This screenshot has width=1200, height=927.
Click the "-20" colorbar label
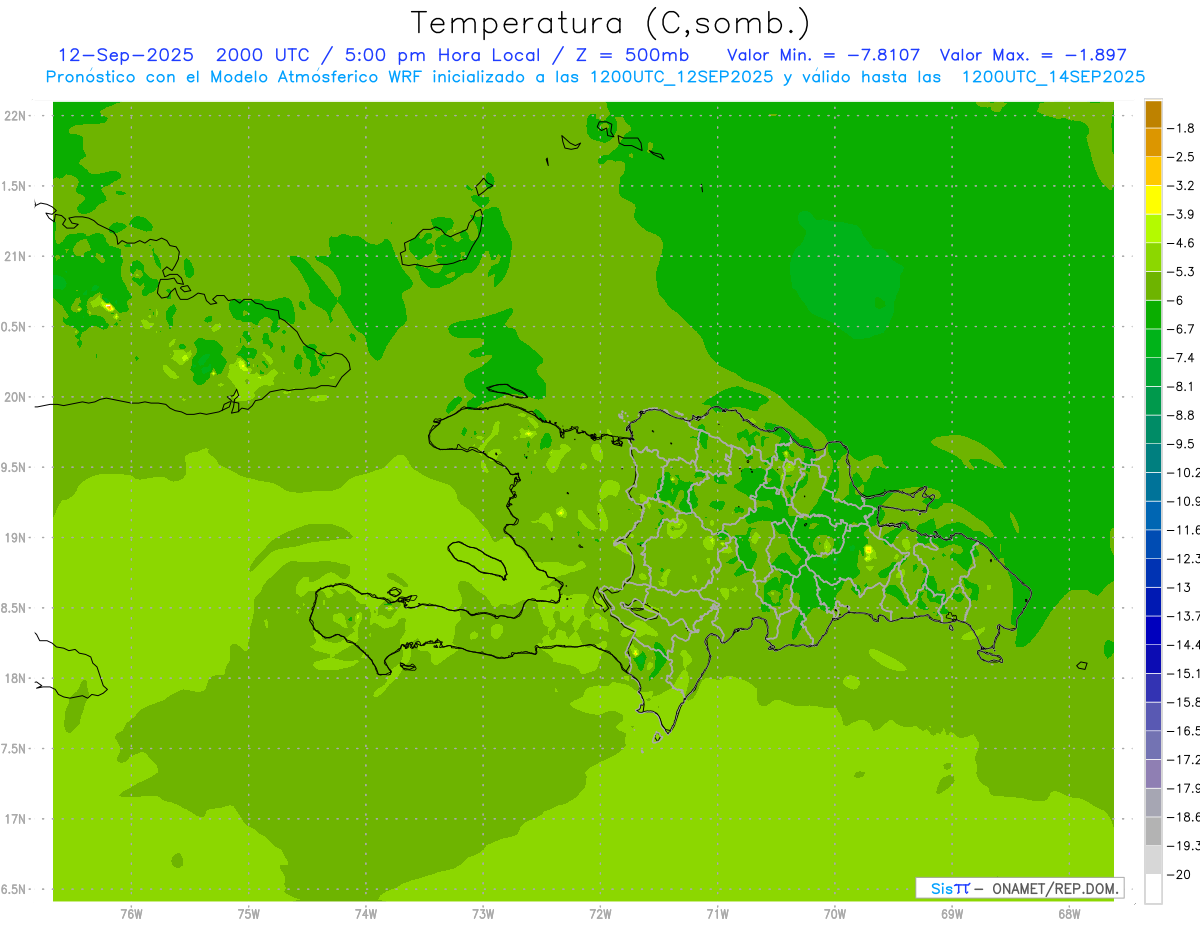pos(1179,875)
